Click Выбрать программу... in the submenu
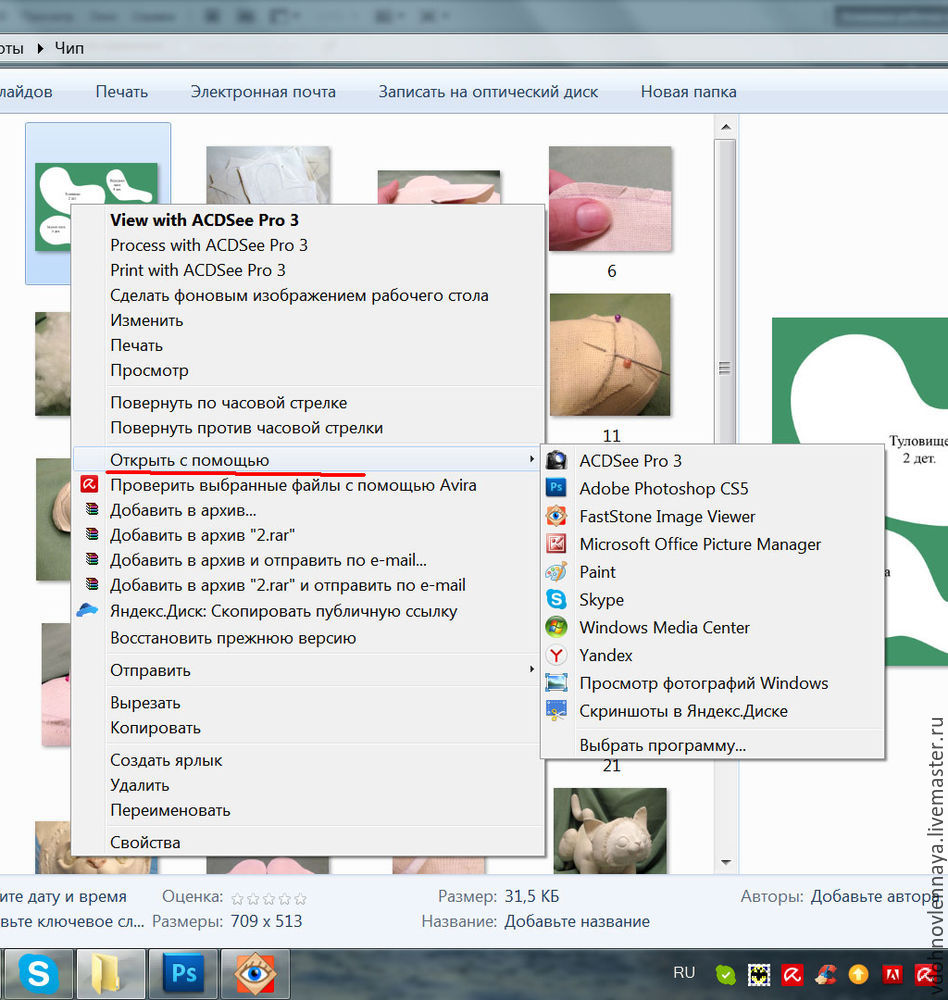This screenshot has height=1000, width=948. (712, 745)
